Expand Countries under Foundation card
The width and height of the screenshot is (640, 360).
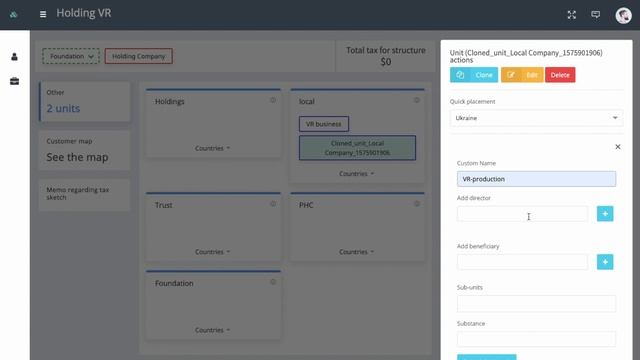click(212, 330)
